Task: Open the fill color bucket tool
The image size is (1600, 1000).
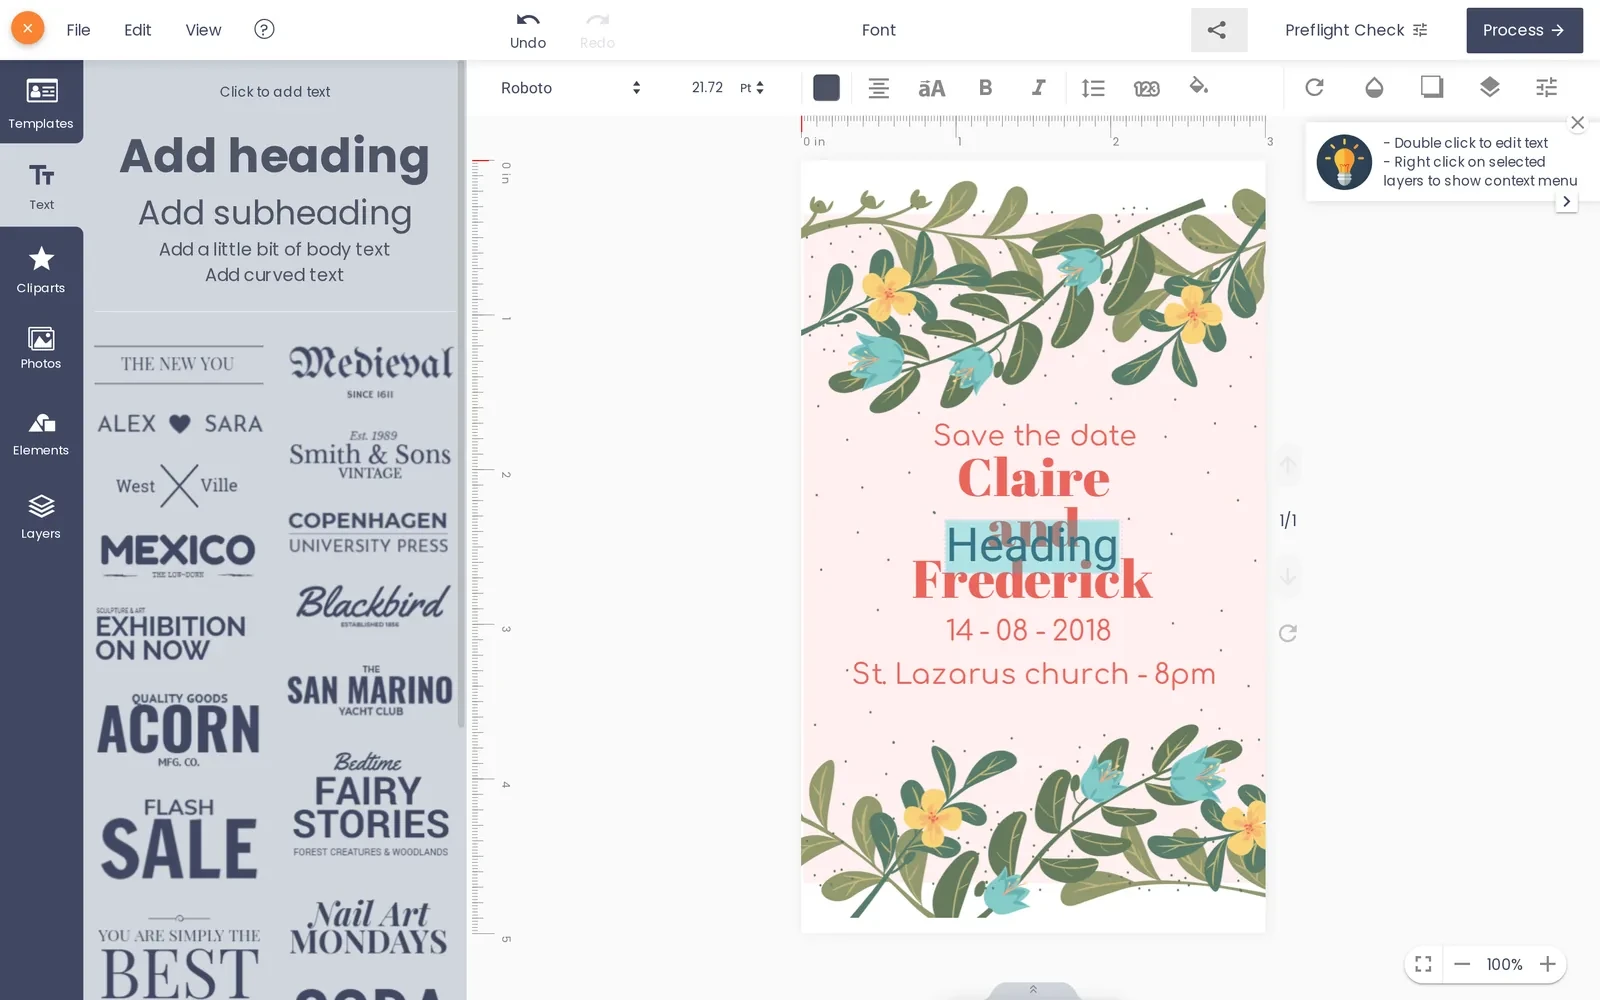Action: point(1199,87)
